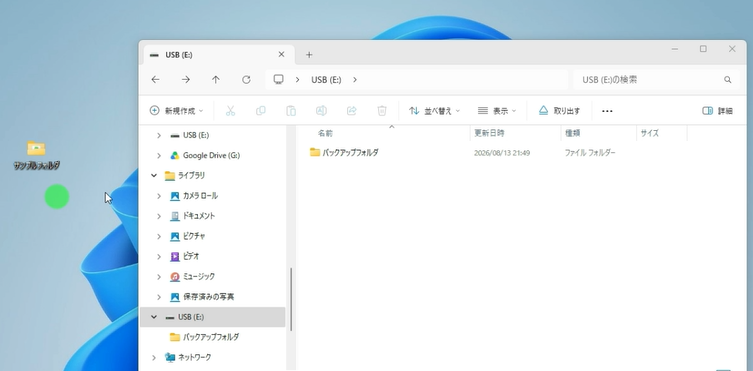The image size is (753, 371).
Task: Expand the ドキュメント node
Action: (159, 216)
